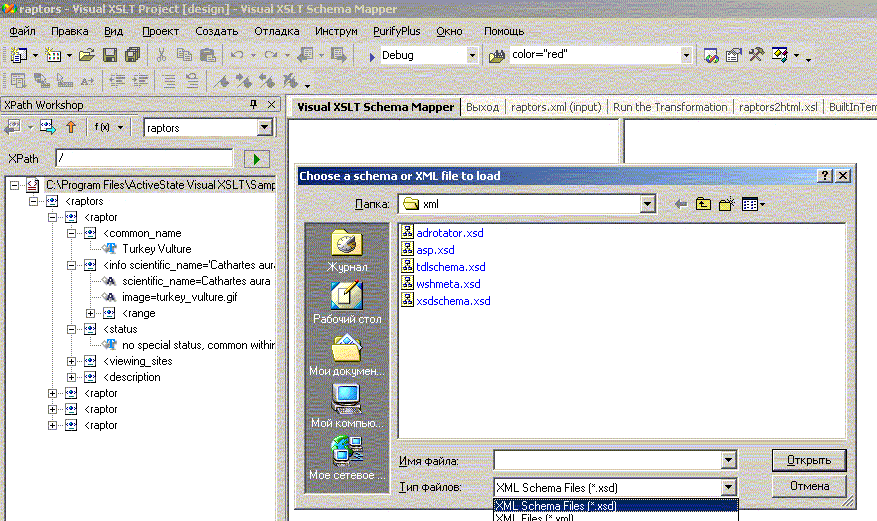
Task: Click the Save floppy disk icon
Action: (110, 55)
